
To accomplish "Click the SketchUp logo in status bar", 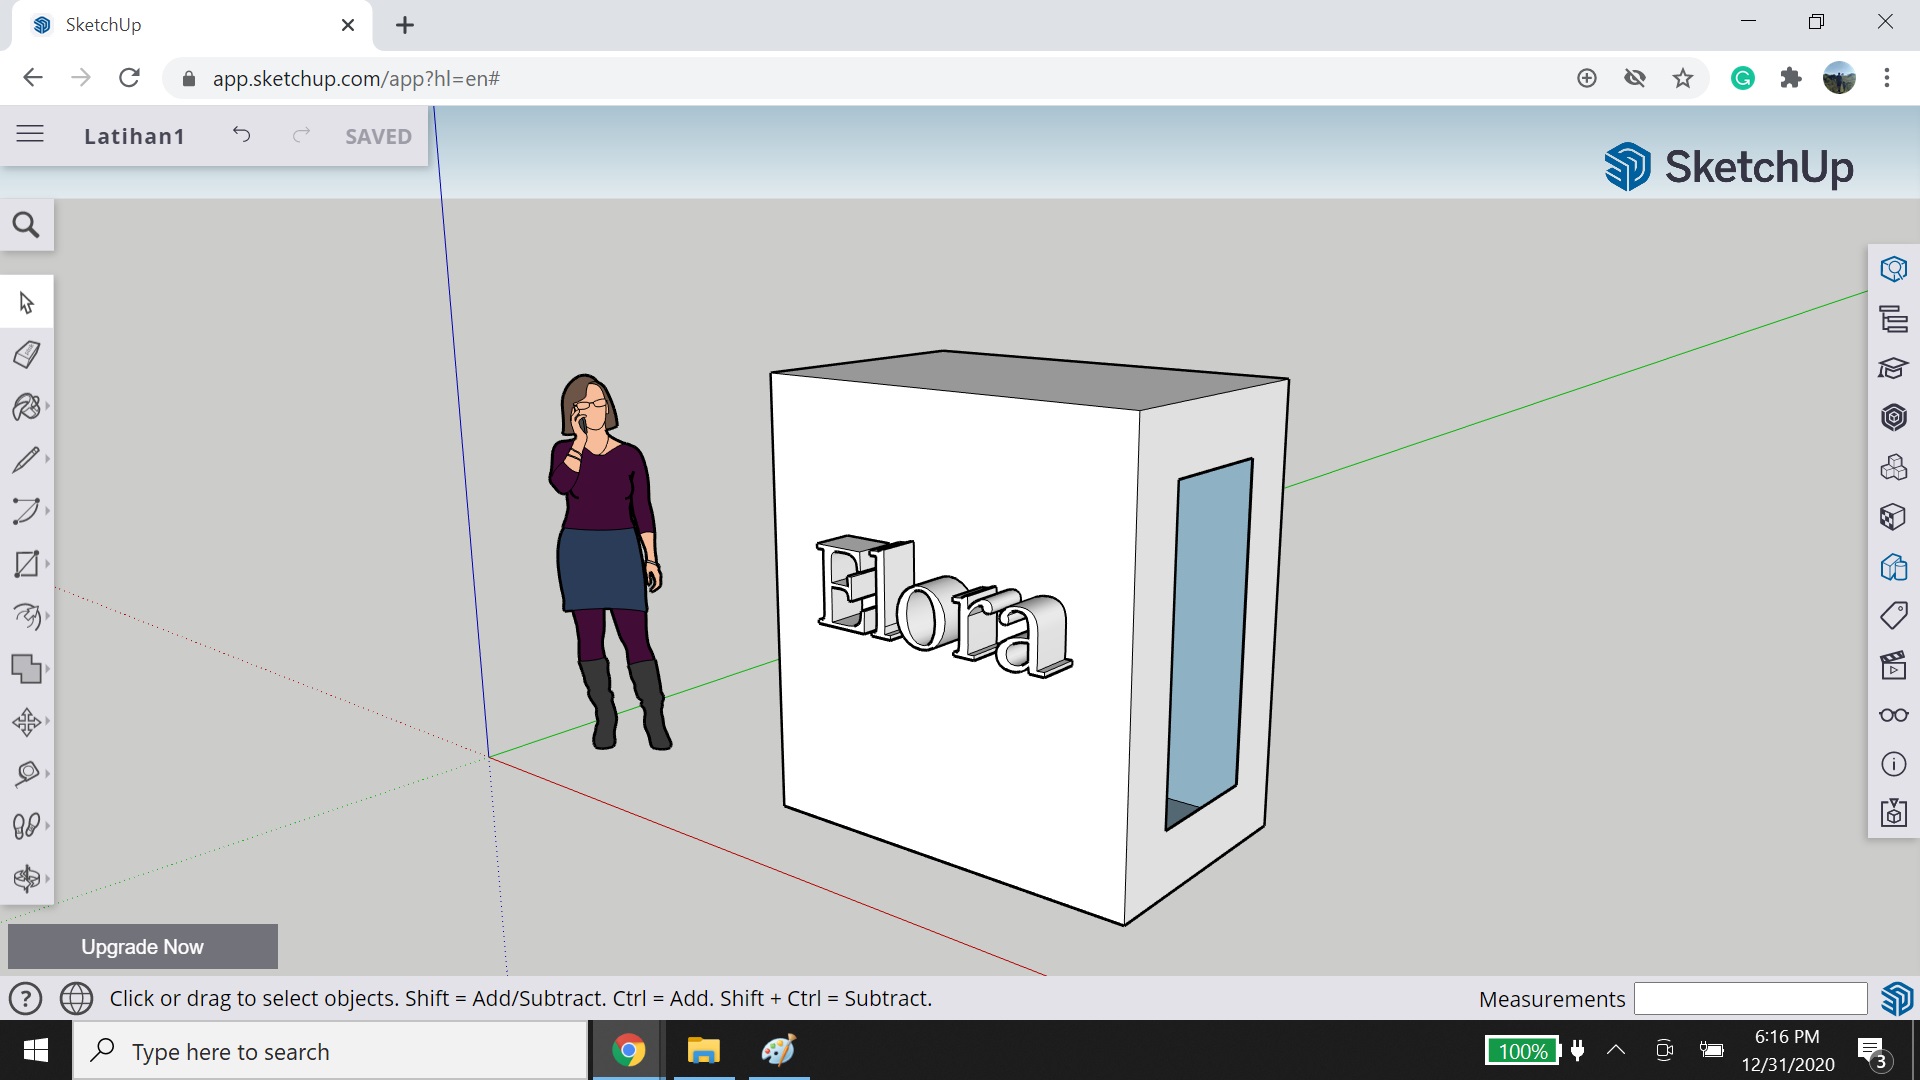I will tap(1897, 998).
